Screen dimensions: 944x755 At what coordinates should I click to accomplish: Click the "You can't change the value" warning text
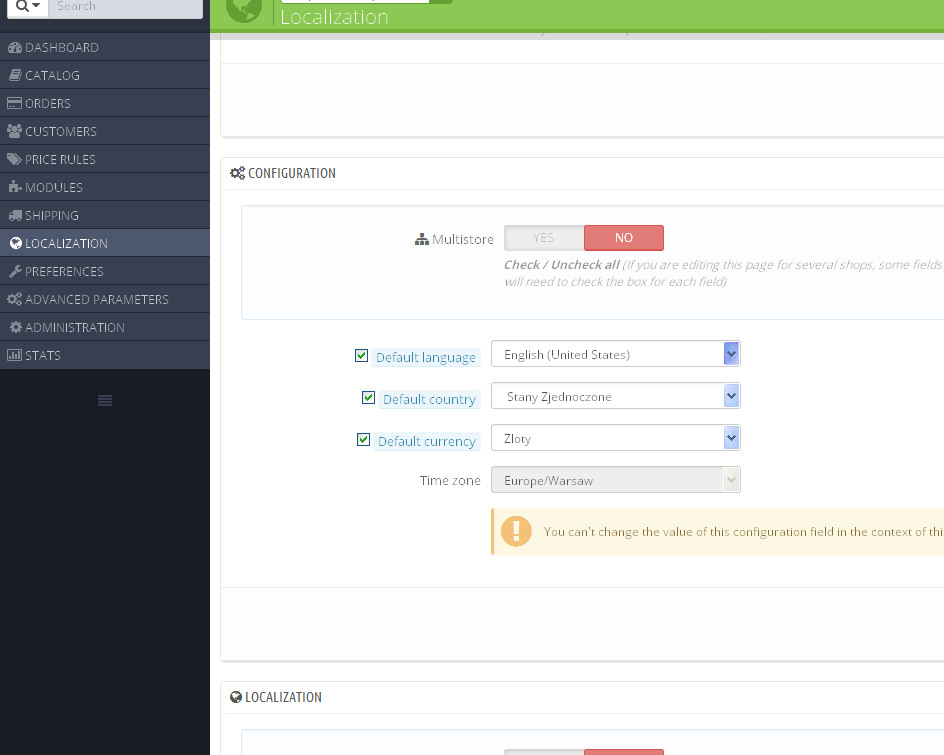click(x=744, y=532)
